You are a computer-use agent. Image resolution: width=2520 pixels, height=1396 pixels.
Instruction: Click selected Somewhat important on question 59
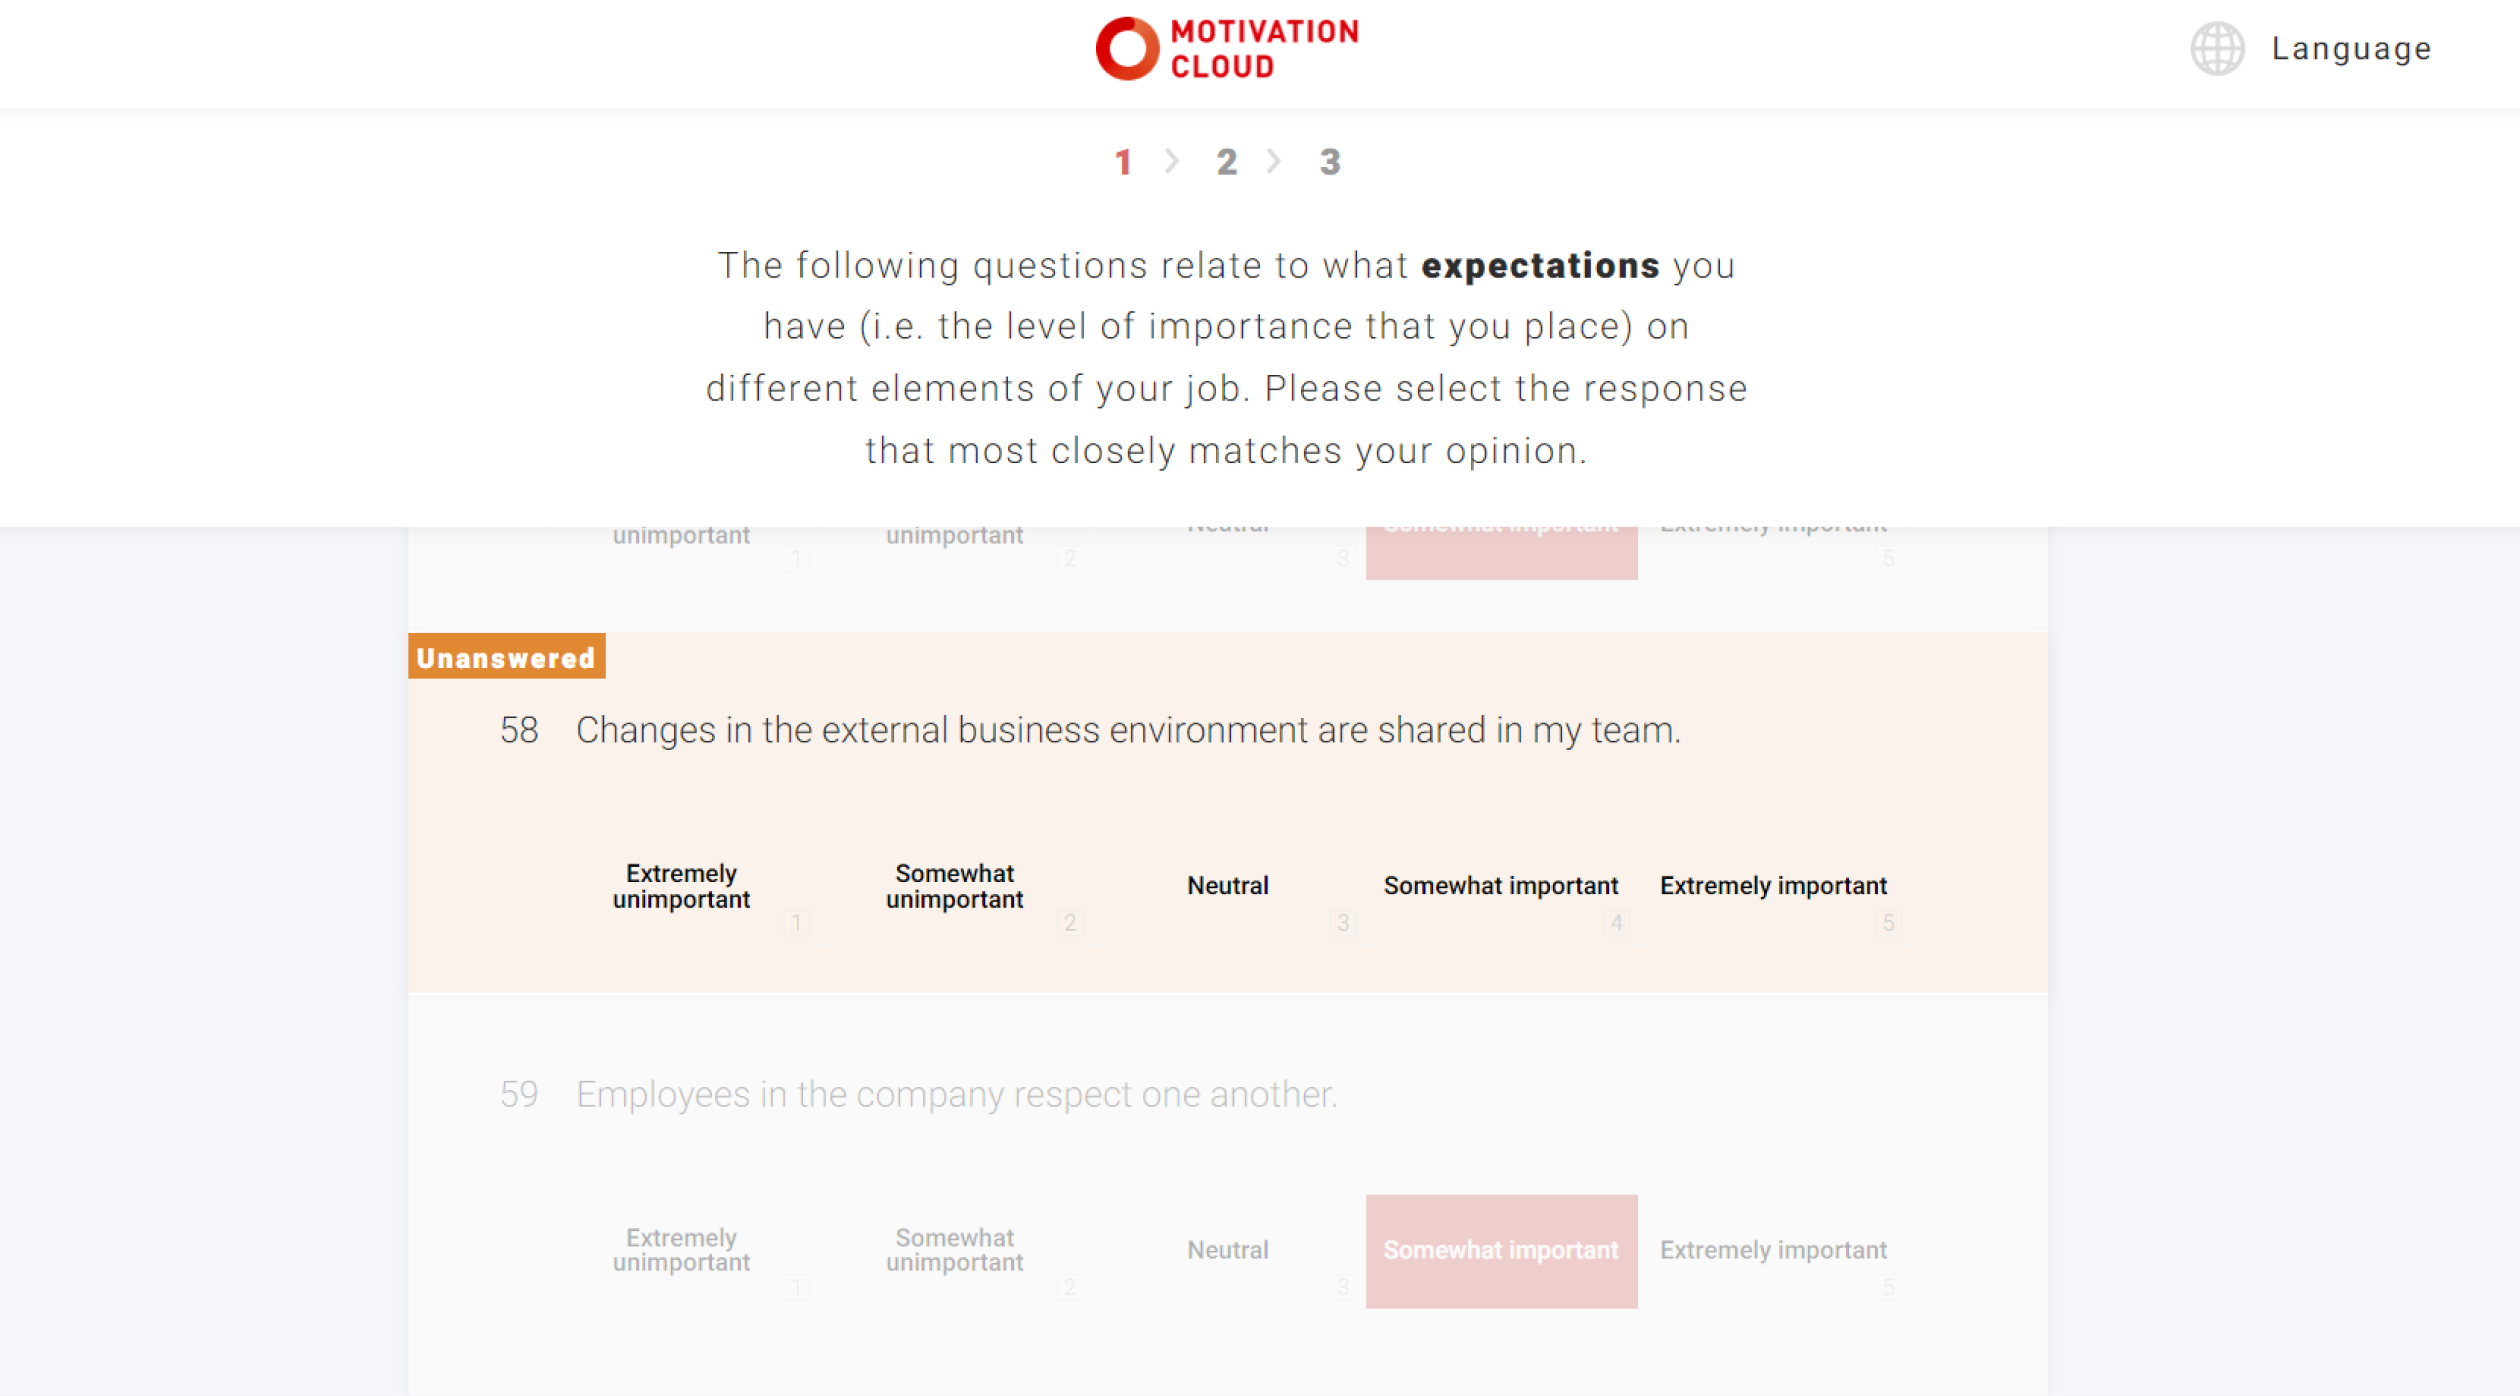tap(1501, 1251)
